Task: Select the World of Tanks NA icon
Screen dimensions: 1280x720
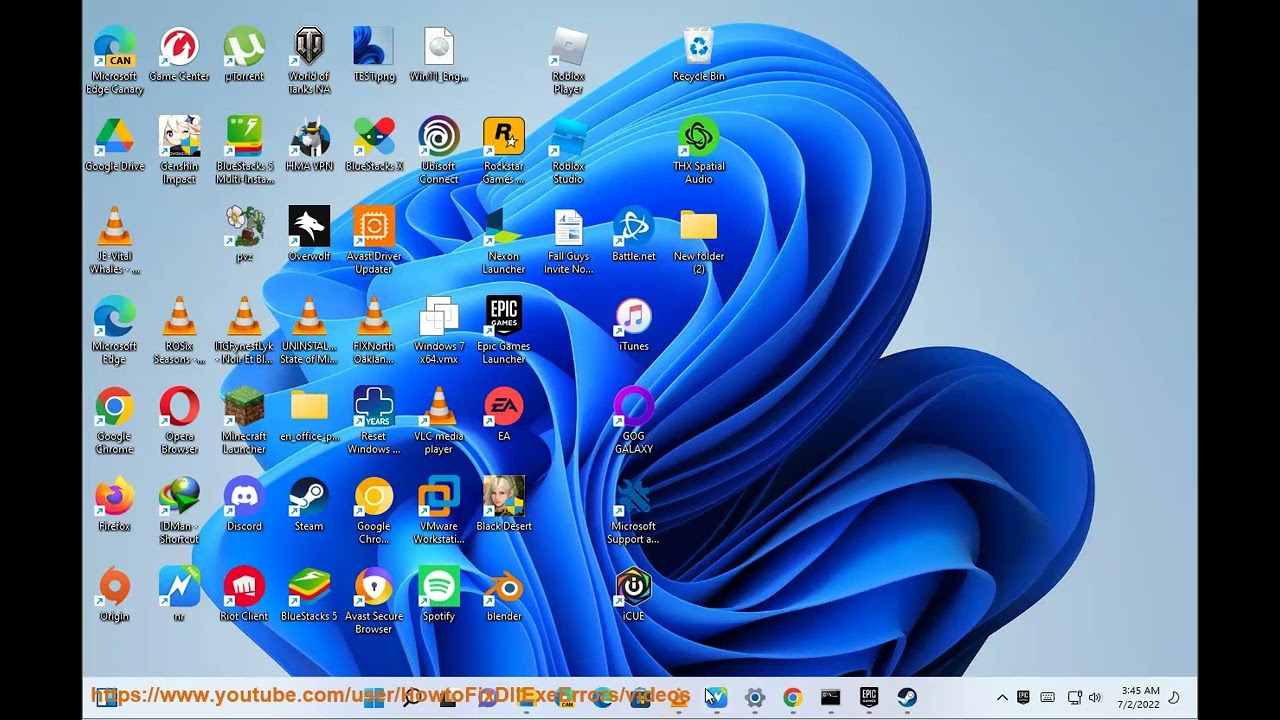Action: pos(309,61)
